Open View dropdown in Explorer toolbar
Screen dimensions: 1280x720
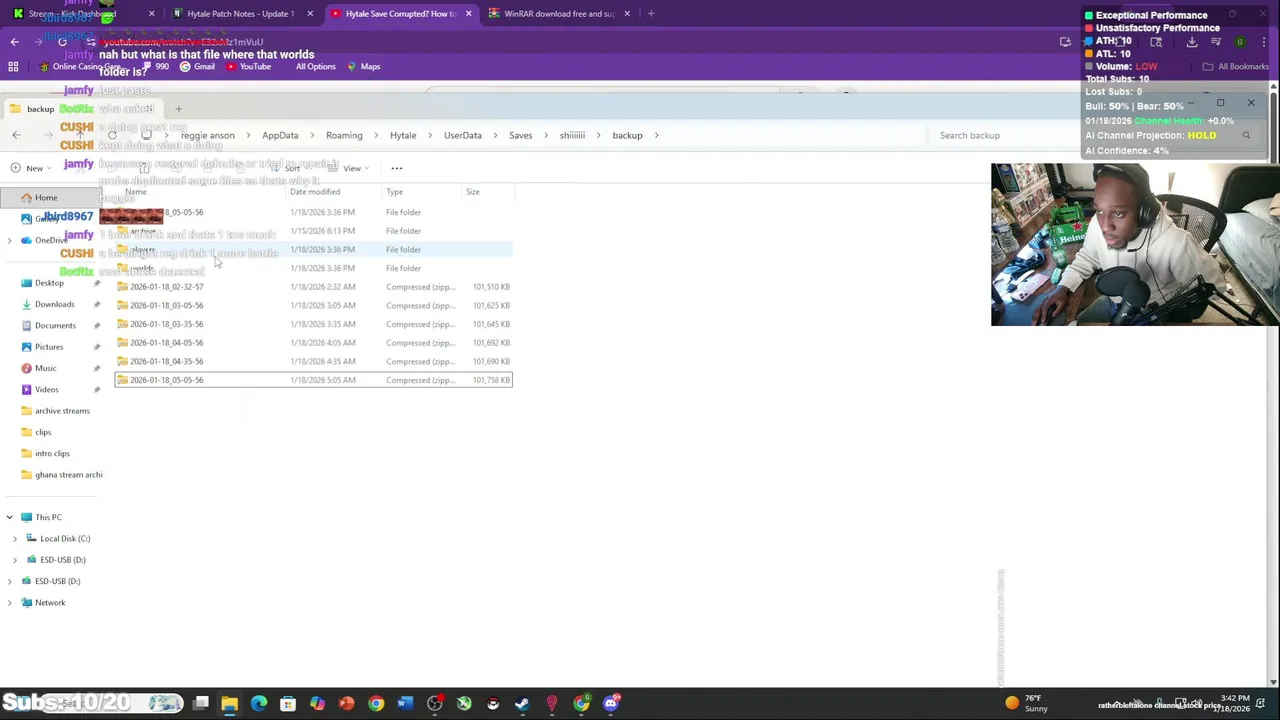point(348,168)
